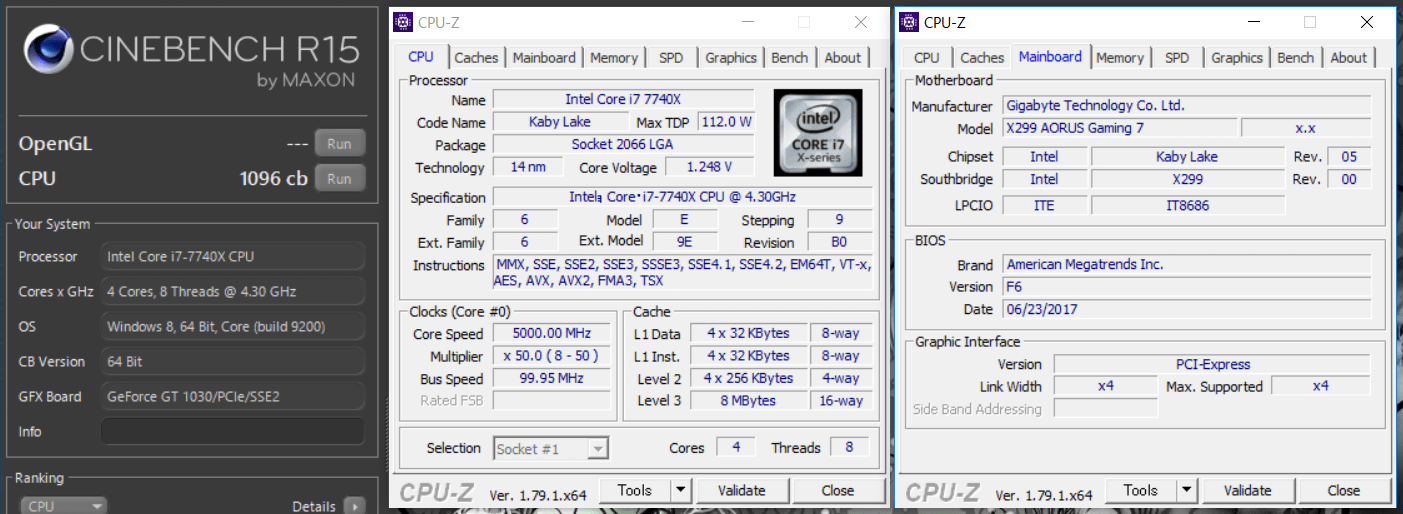Click Close button in left CPU-Z window
This screenshot has height=514, width=1403.
tap(838, 490)
